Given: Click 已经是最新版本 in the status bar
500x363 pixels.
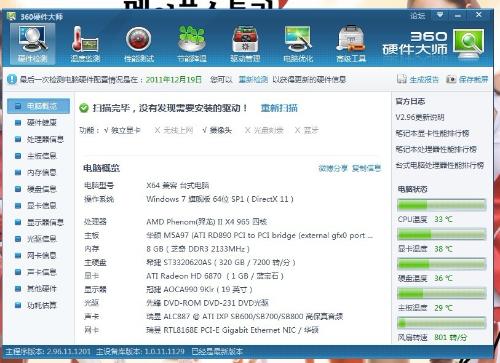Looking at the screenshot, I should (217, 351).
